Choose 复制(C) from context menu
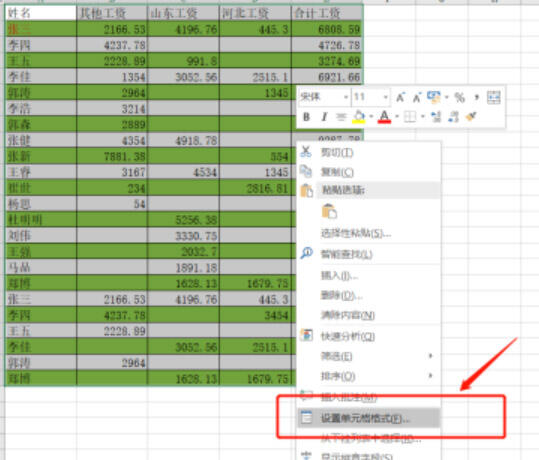 (368, 172)
